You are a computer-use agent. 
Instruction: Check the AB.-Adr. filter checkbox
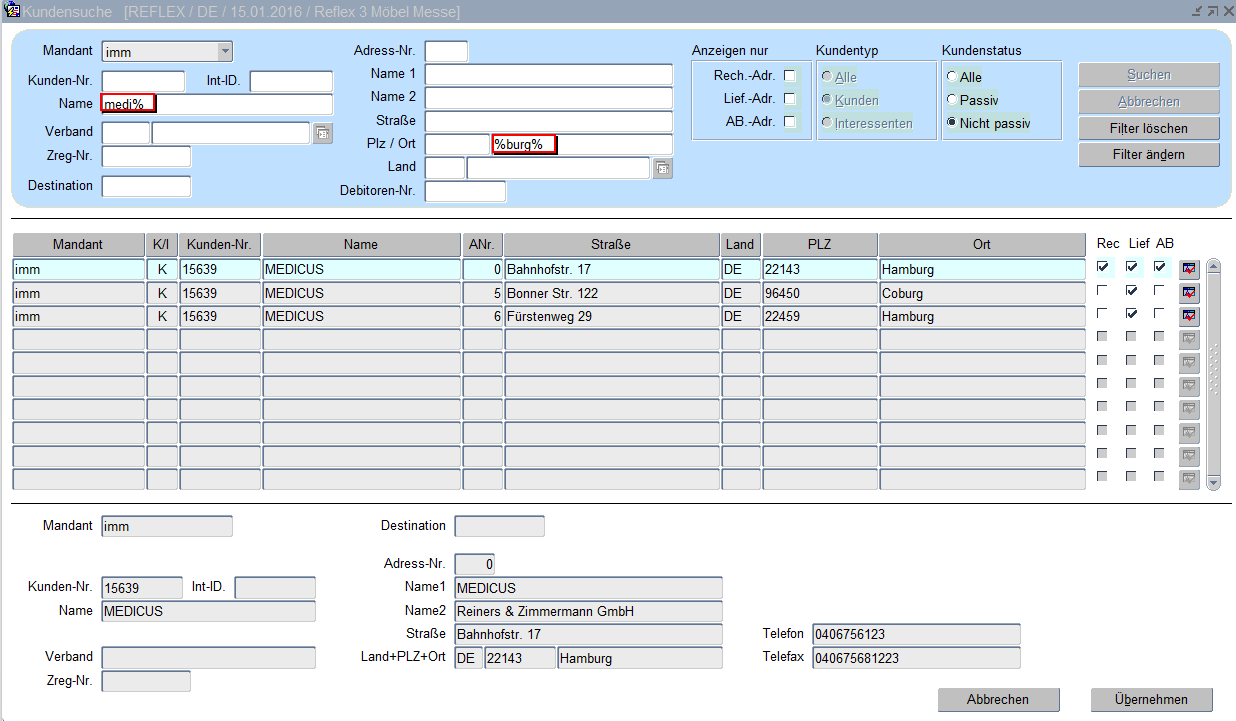point(790,122)
